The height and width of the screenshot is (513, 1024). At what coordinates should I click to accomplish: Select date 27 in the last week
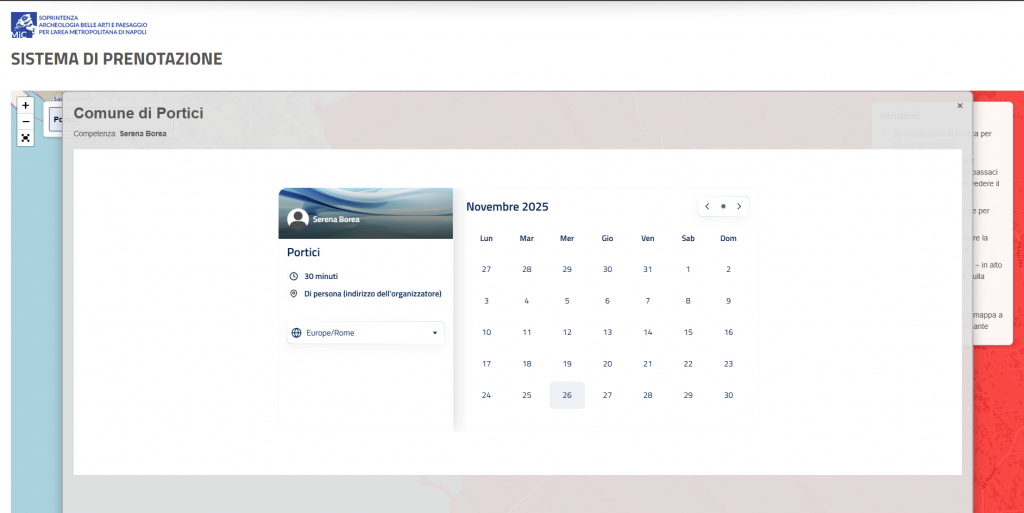click(607, 395)
